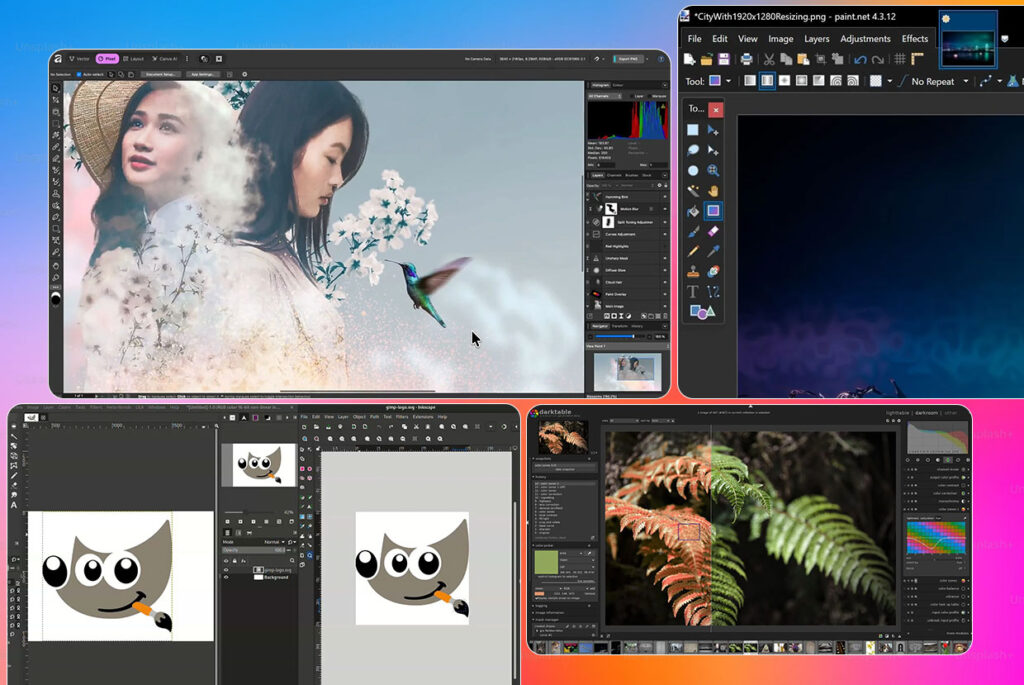Open Extensions menu in Inkscape
The height and width of the screenshot is (685, 1024).
[x=423, y=417]
